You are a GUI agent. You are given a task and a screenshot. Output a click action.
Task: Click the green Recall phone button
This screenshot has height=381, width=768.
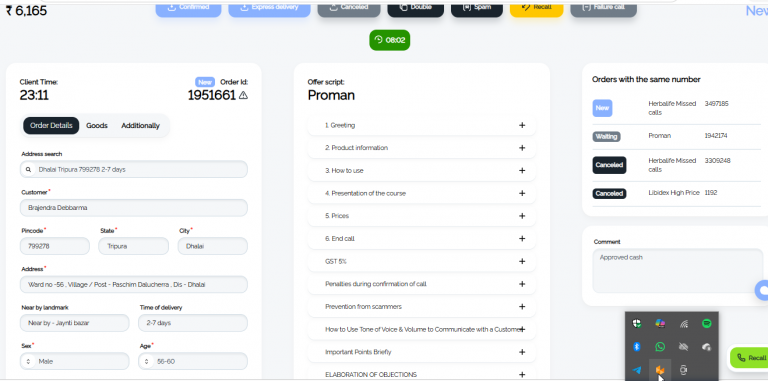(x=749, y=357)
